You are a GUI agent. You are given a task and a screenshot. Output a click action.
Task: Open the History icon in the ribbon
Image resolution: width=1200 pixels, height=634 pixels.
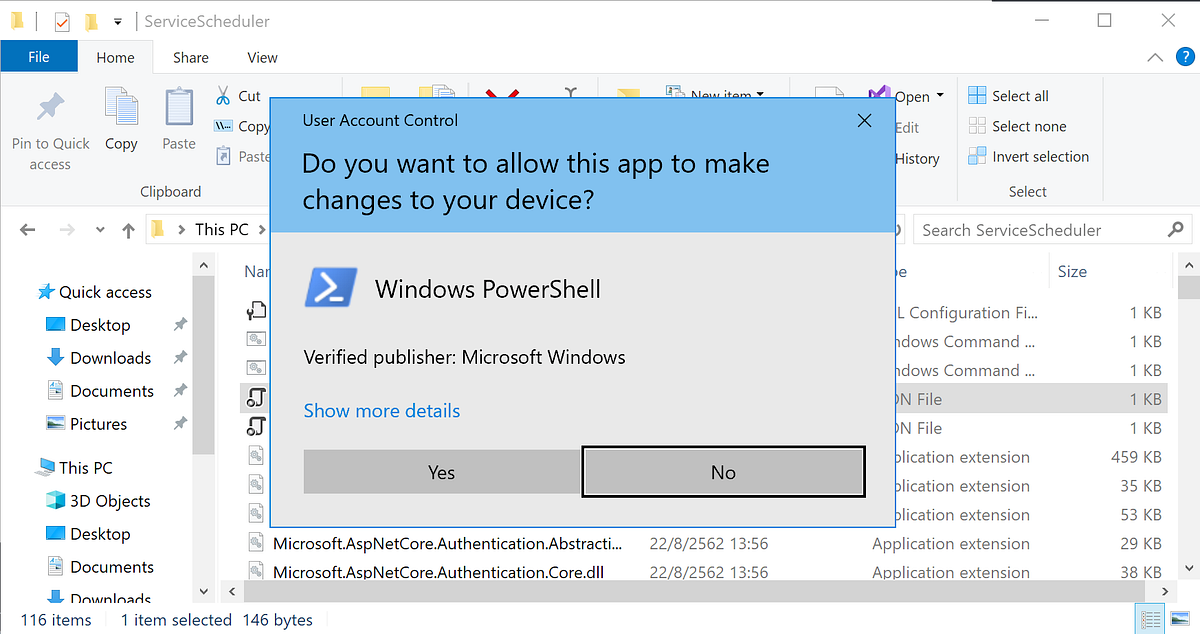[x=915, y=157]
